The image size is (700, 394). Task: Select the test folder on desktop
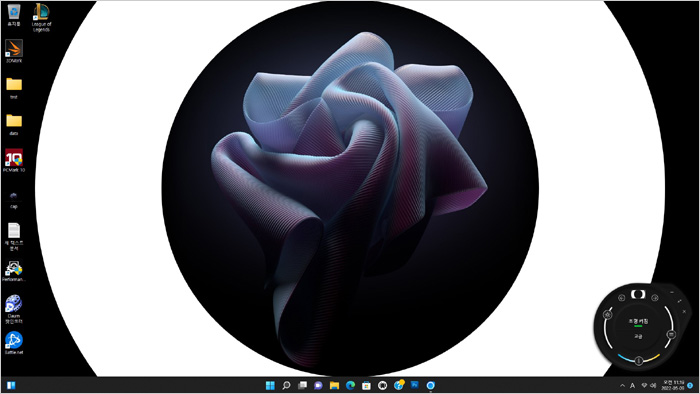pyautogui.click(x=14, y=87)
